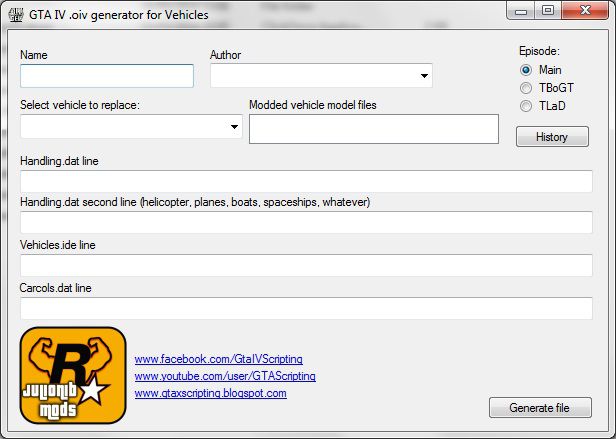Focus the Name text field
616x439 pixels.
click(x=107, y=76)
